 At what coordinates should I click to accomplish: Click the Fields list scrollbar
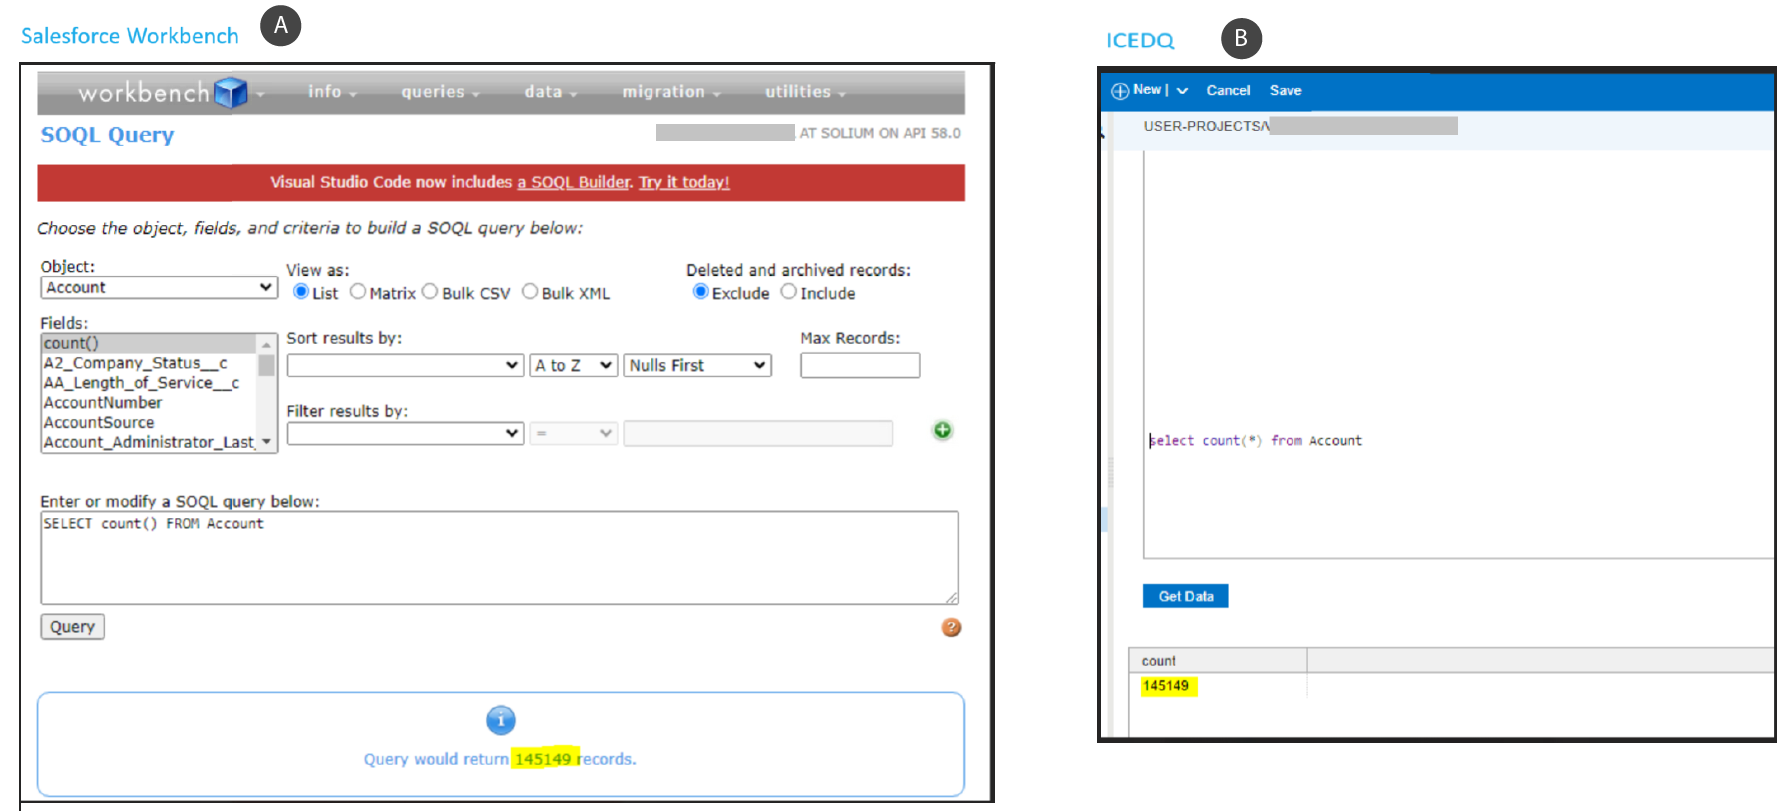click(266, 393)
